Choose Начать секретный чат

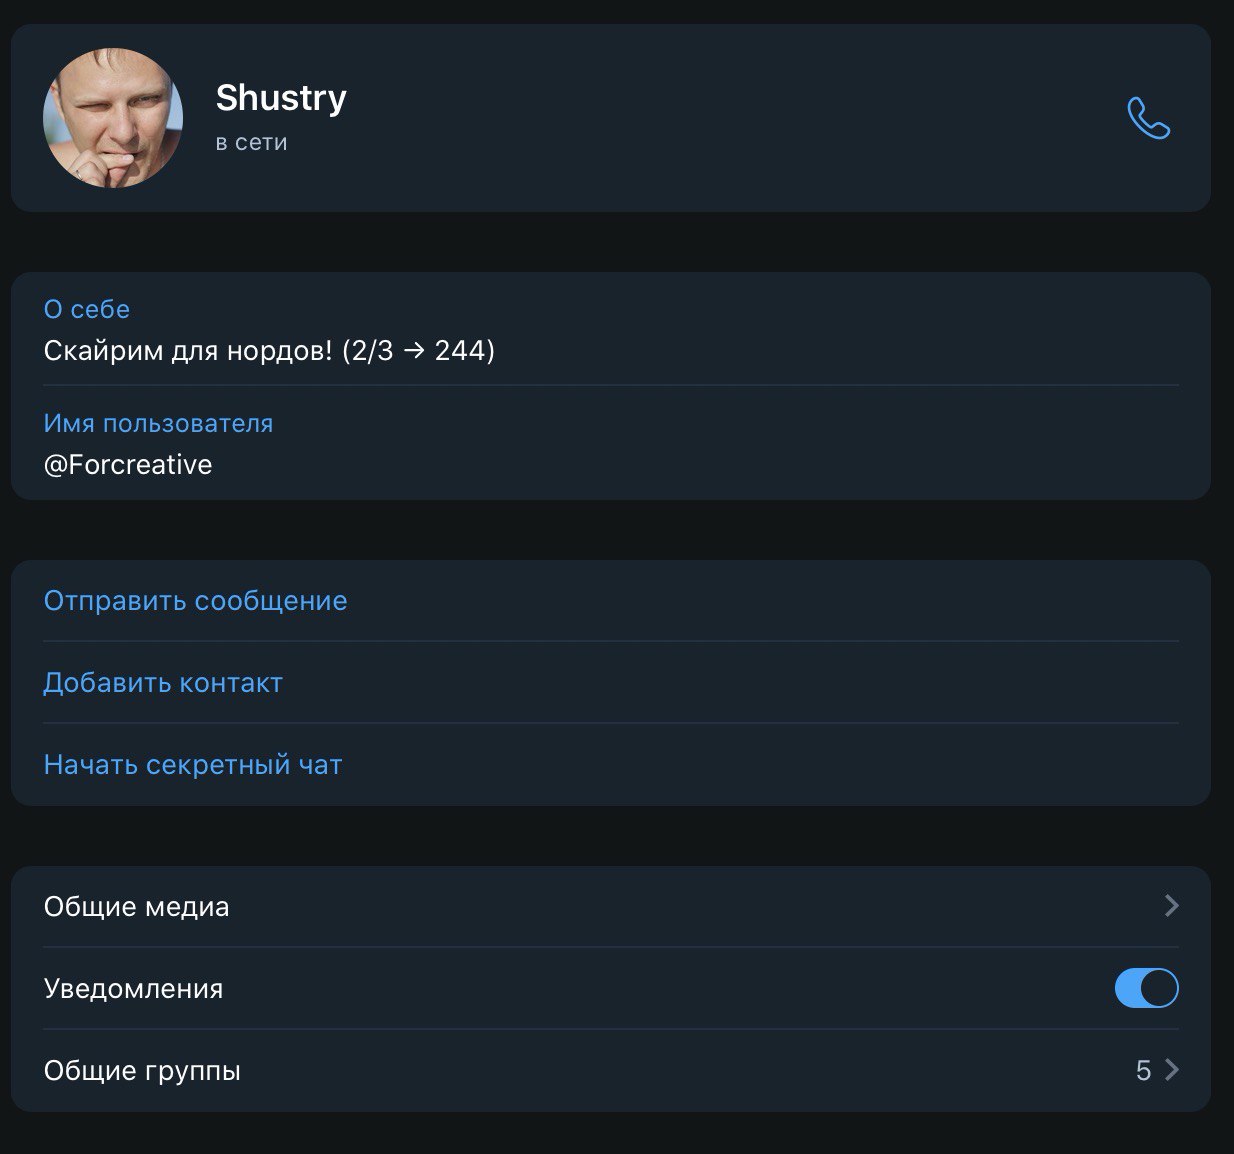click(193, 765)
